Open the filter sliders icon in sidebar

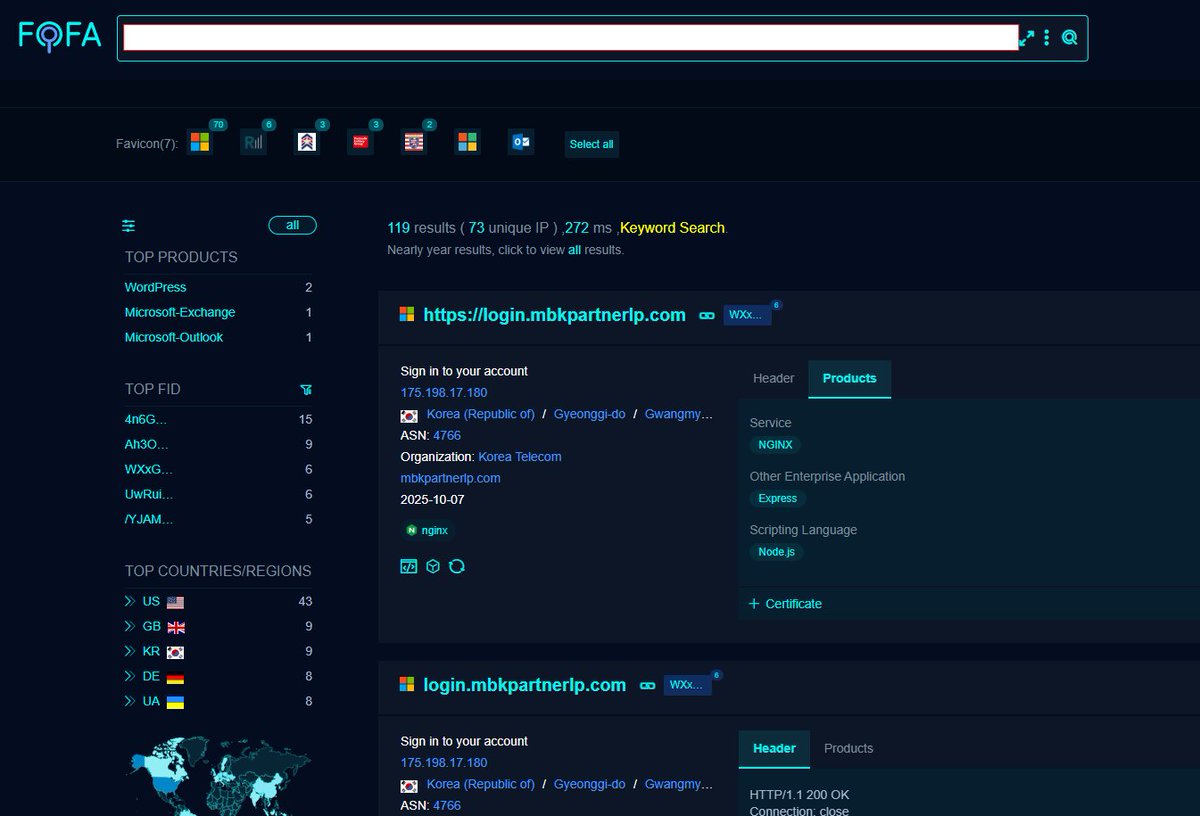click(129, 226)
